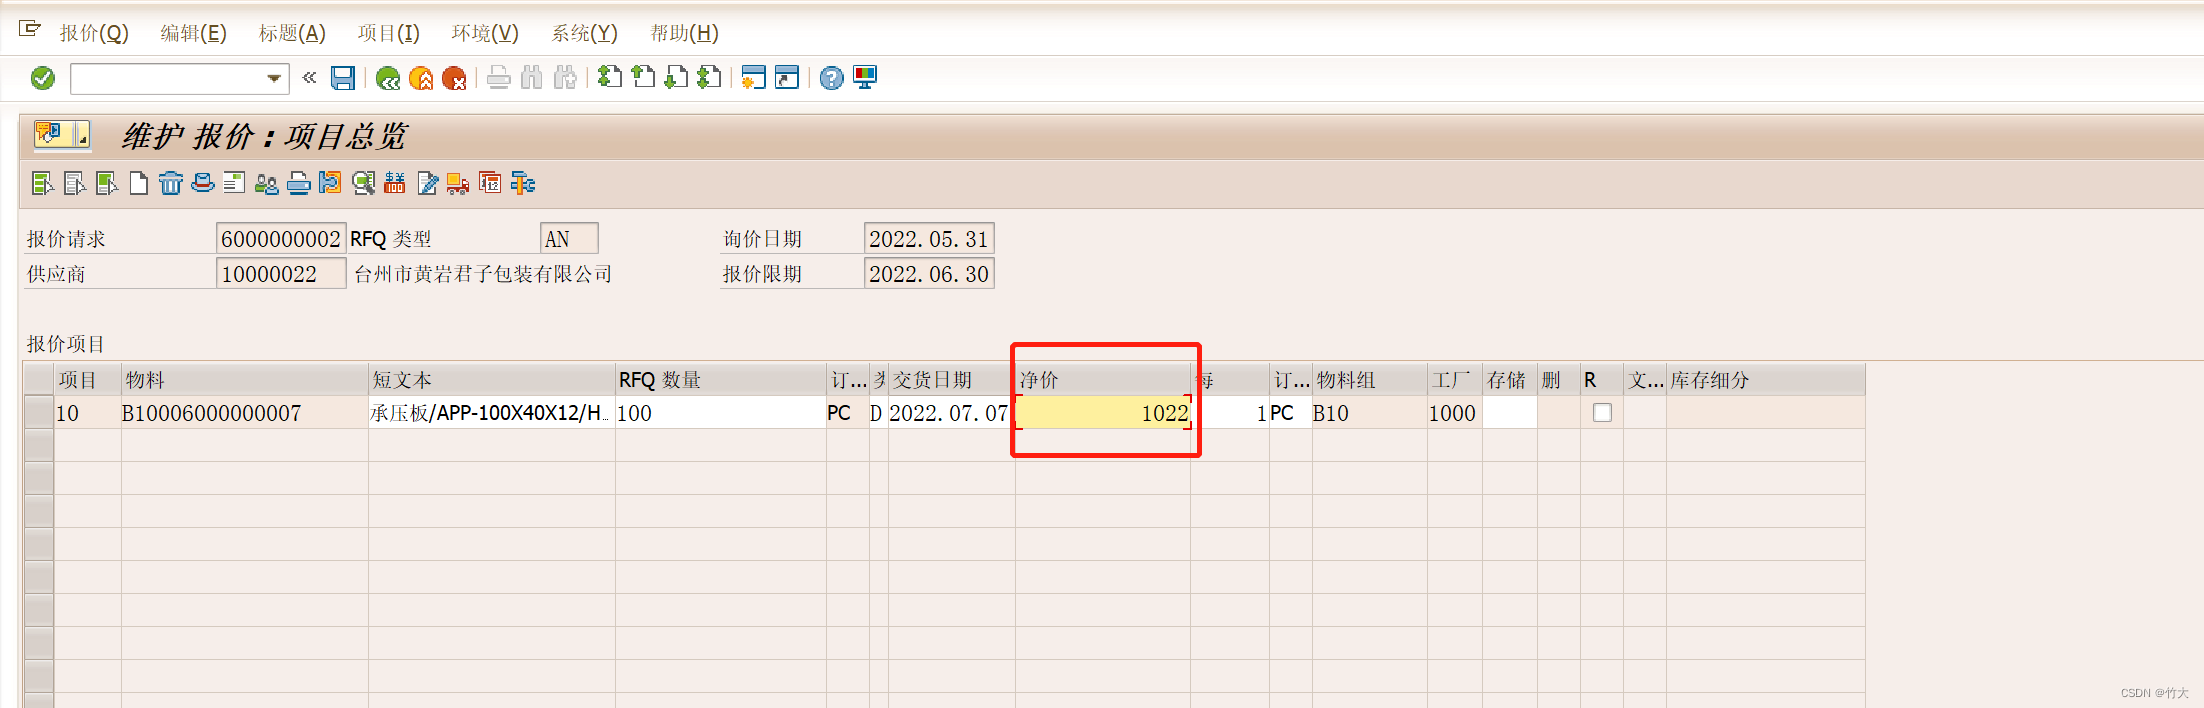Open the command field dropdown arrow
This screenshot has width=2204, height=708.
273,78
